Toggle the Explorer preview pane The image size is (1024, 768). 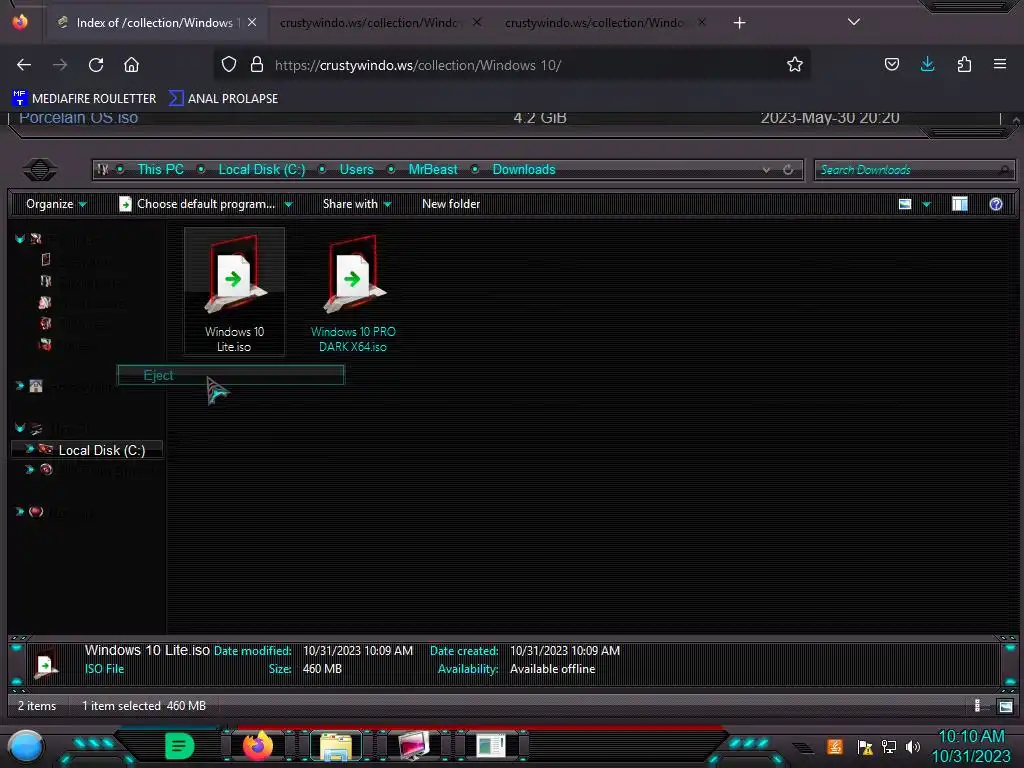(959, 204)
